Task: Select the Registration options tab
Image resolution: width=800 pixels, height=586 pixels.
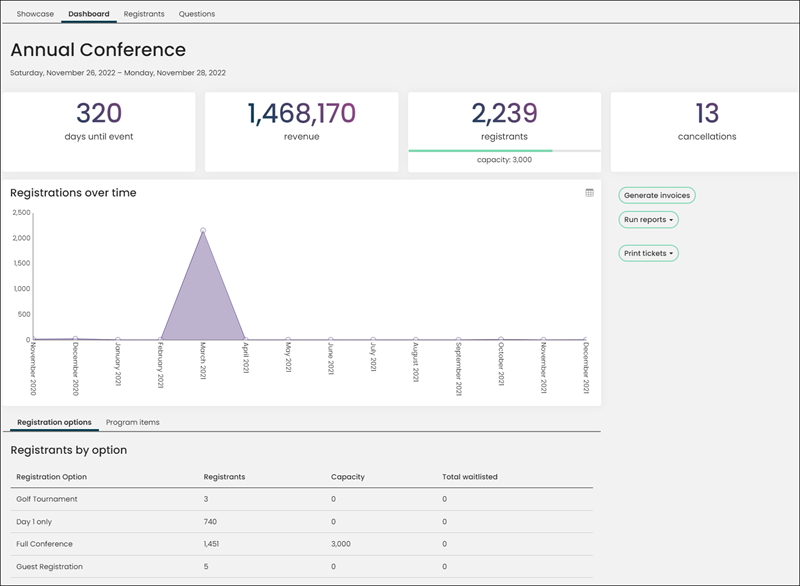Action: [x=54, y=422]
